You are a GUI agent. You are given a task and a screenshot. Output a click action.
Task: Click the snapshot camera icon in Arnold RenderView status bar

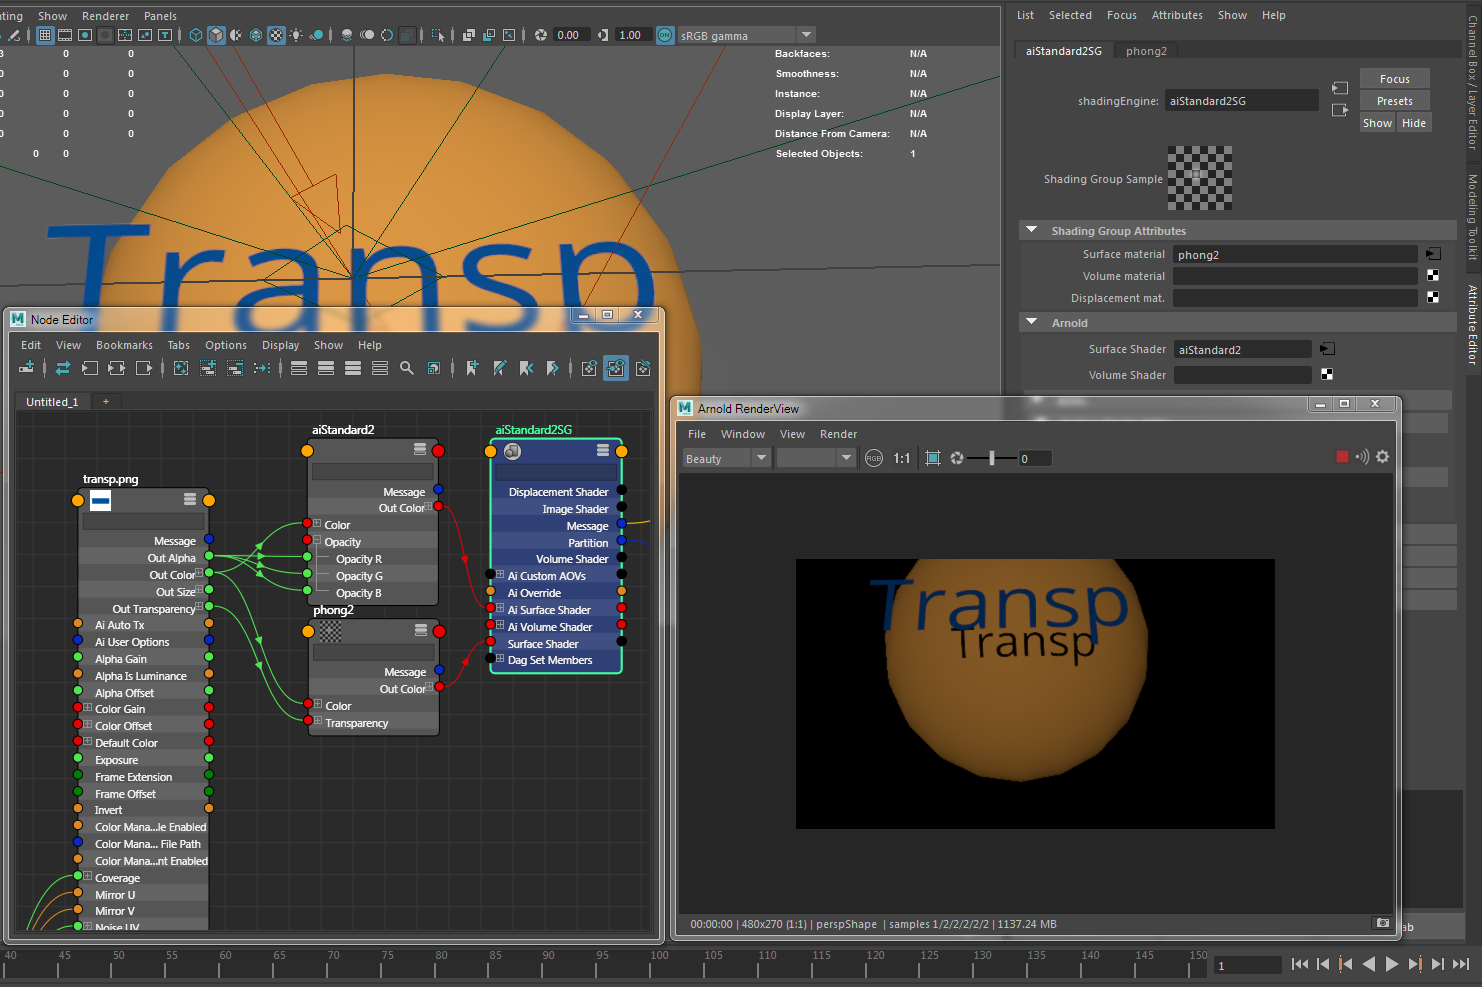click(1382, 923)
